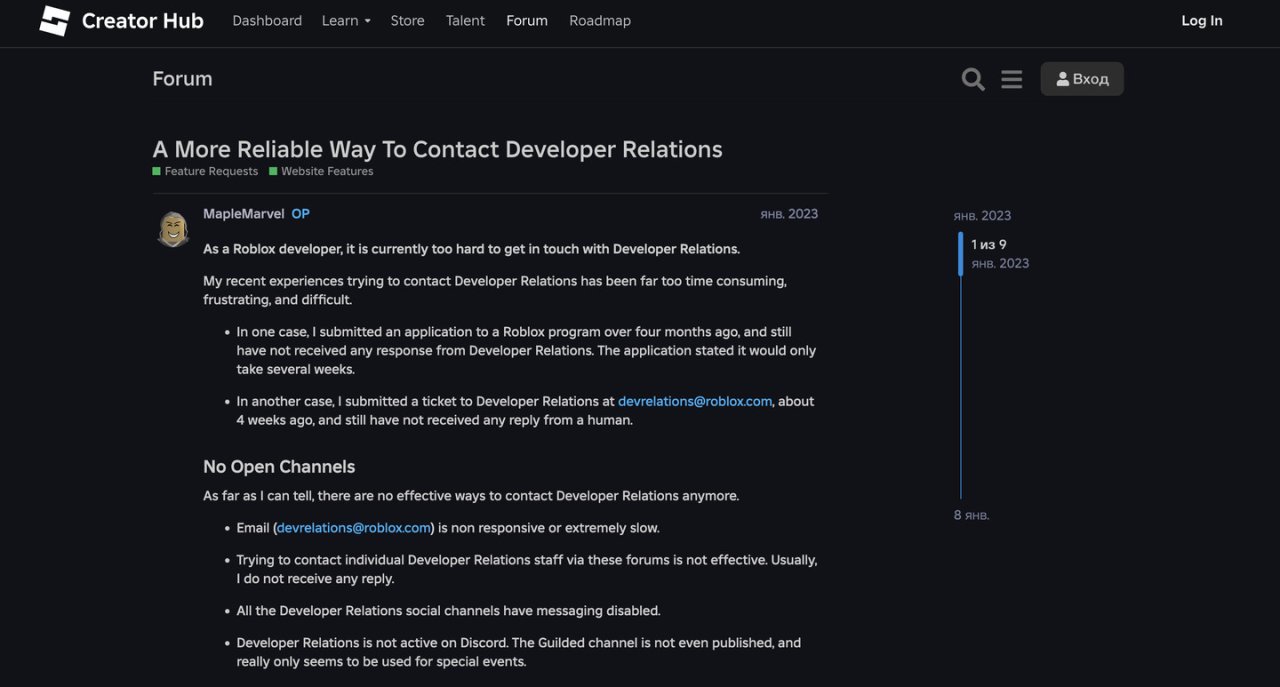Click the Roblox Creator Hub logo icon
This screenshot has width=1280, height=687.
(55, 21)
